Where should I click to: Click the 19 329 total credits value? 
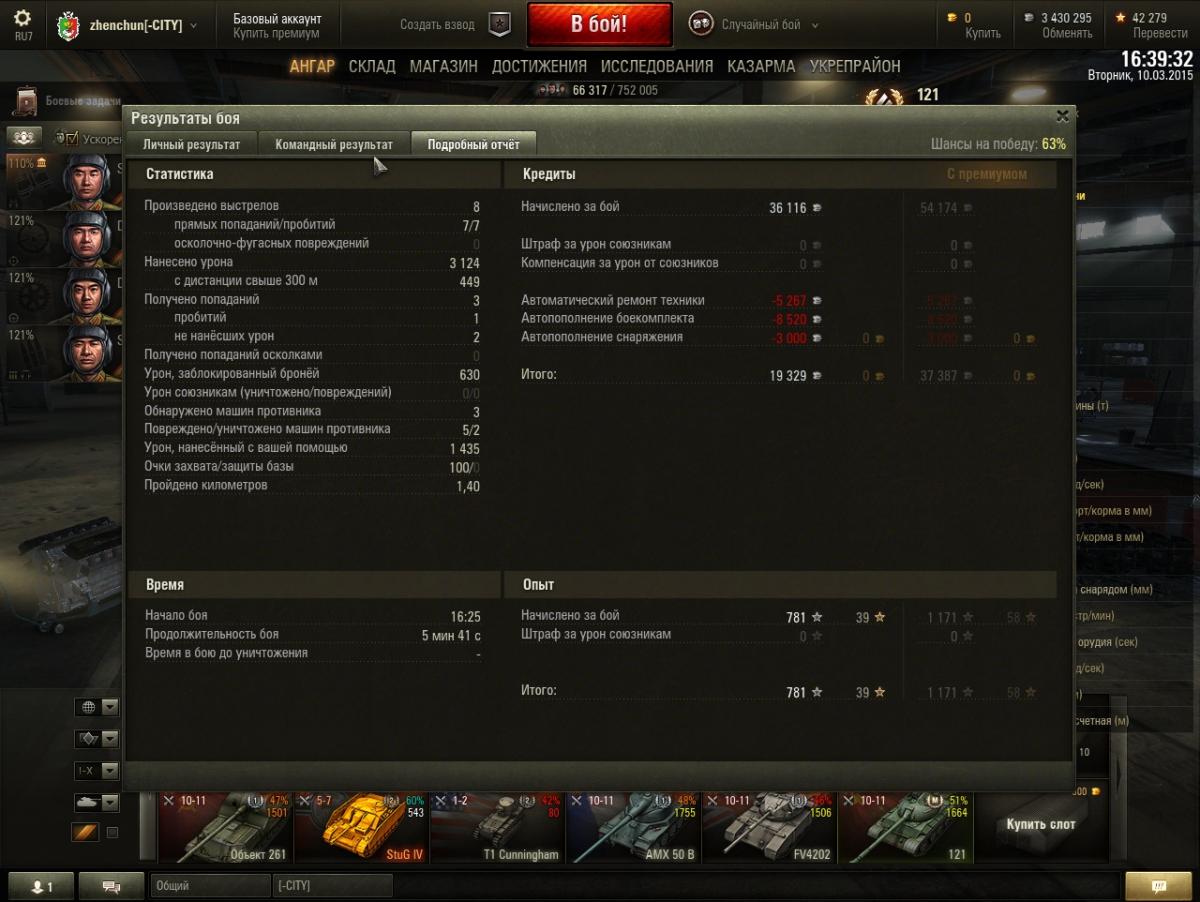tap(788, 376)
